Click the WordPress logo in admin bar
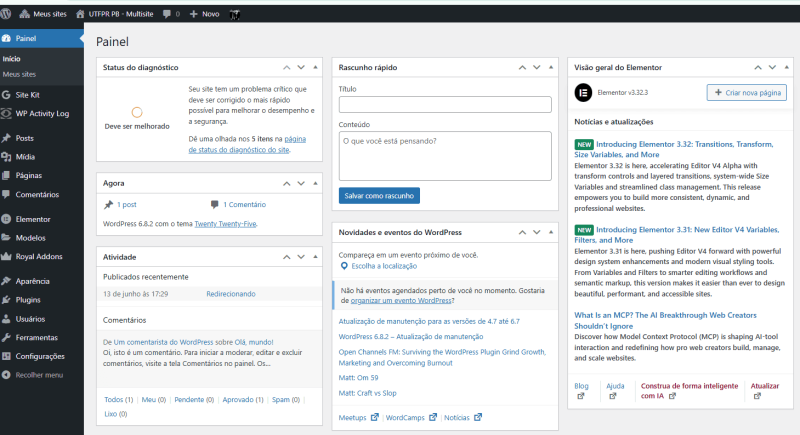800x435 pixels. click(10, 14)
